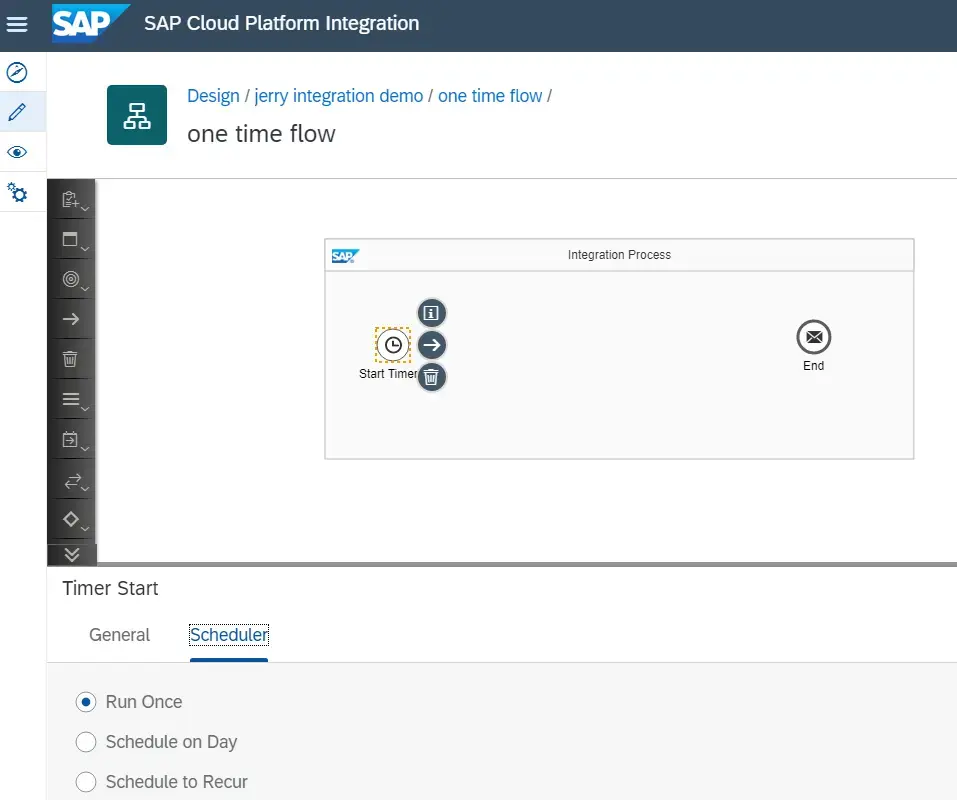Choose Schedule on Day scheduling
957x800 pixels.
86,741
